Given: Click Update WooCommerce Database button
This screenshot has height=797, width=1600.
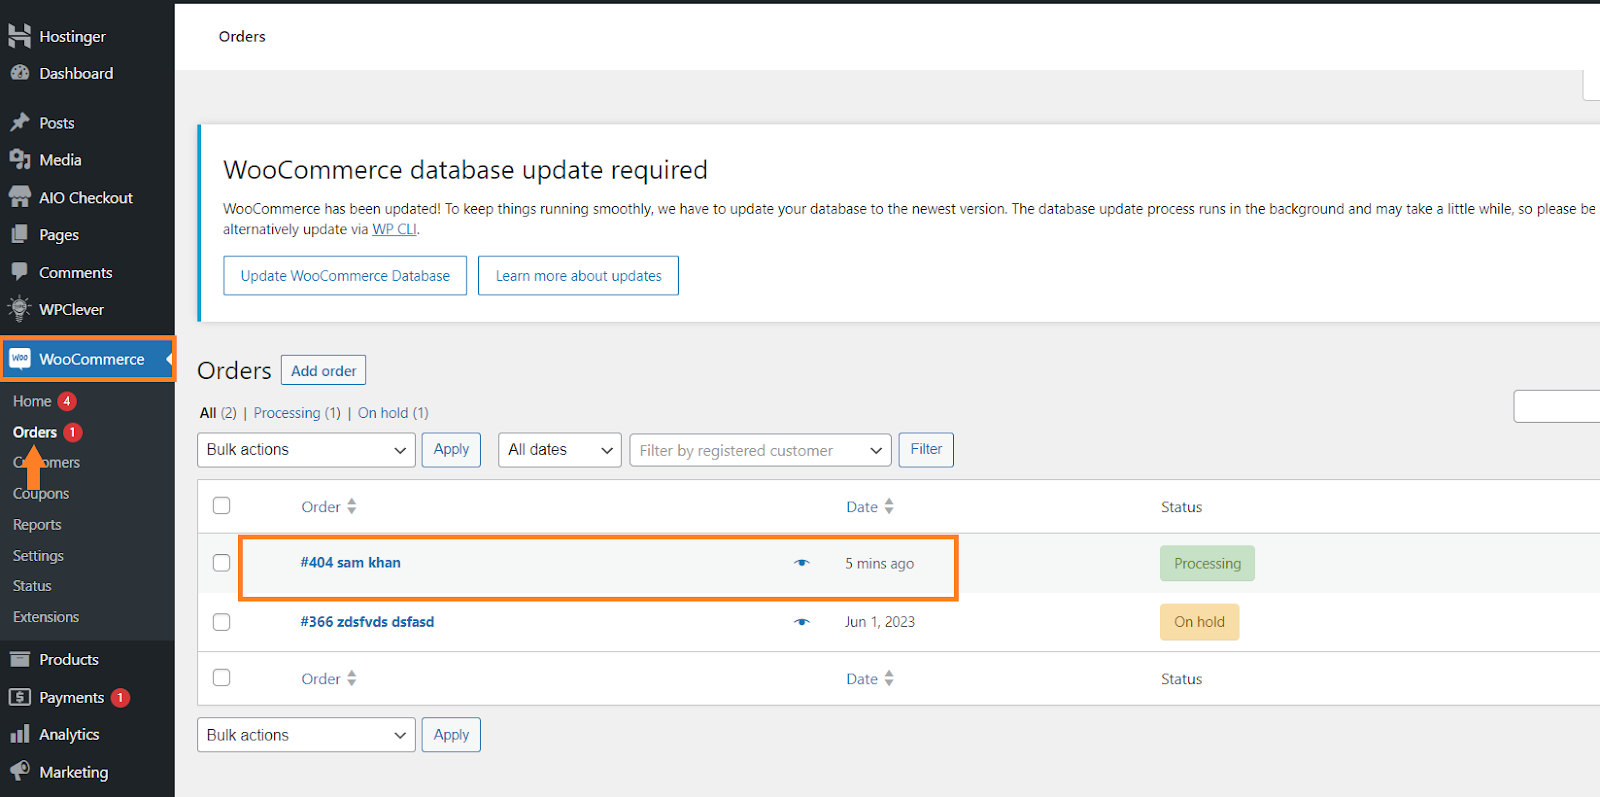Looking at the screenshot, I should click(345, 276).
